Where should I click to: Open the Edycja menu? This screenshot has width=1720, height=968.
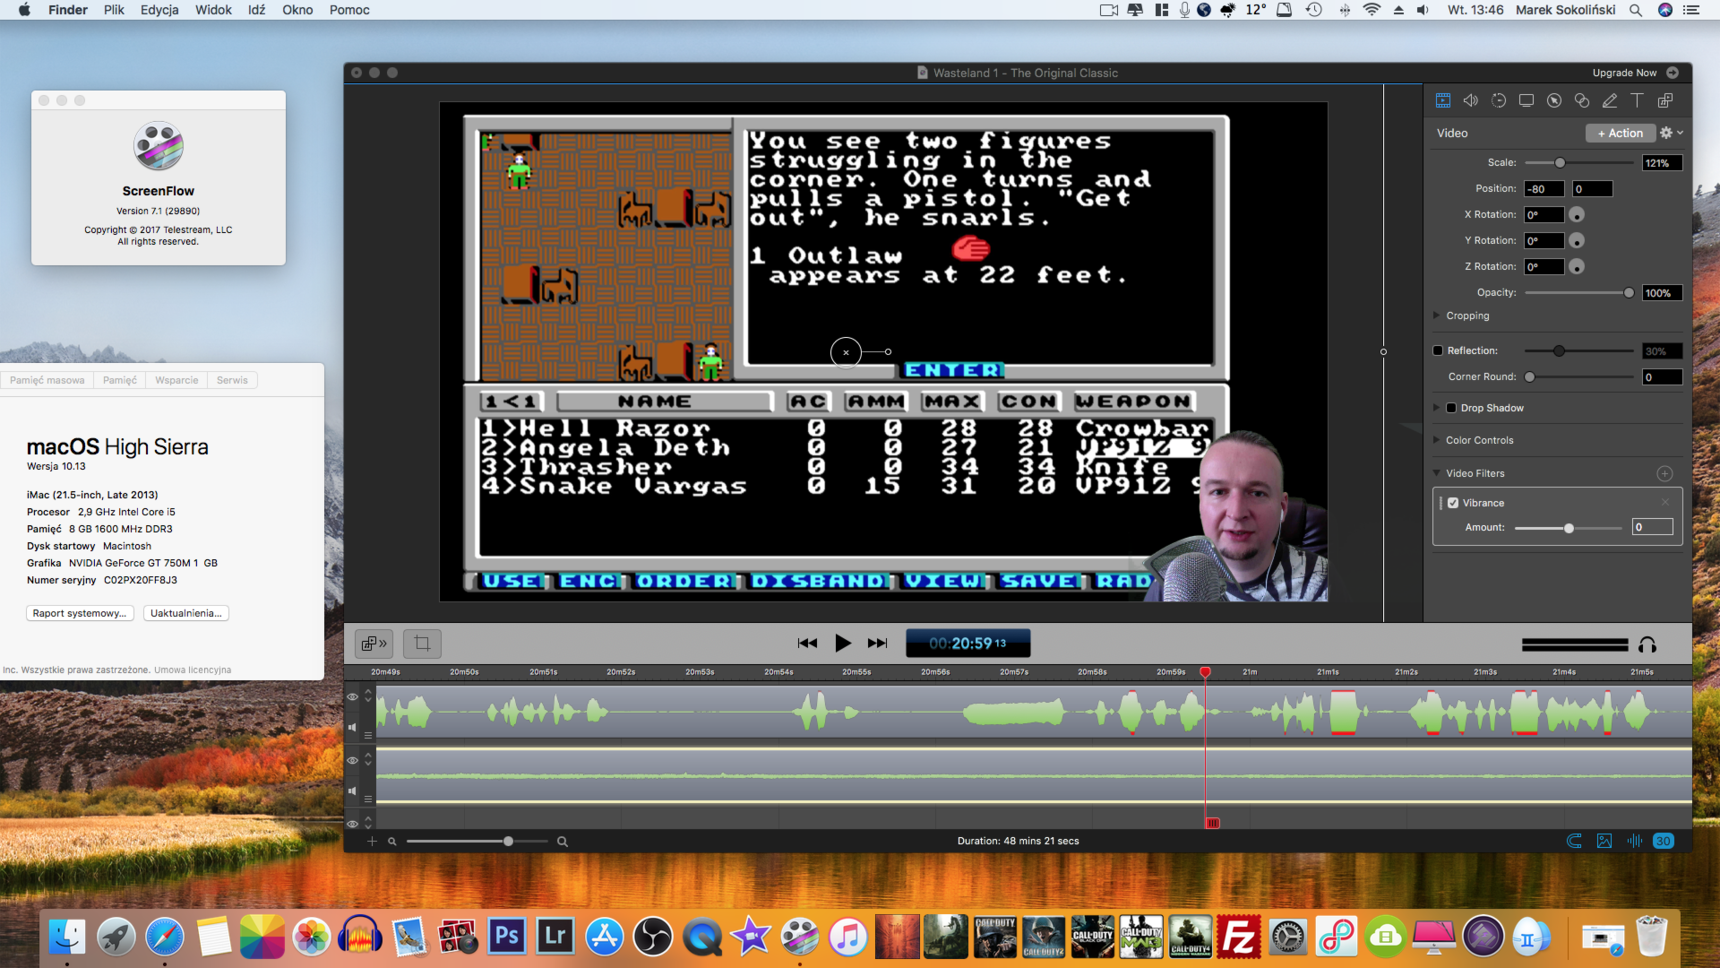click(159, 10)
